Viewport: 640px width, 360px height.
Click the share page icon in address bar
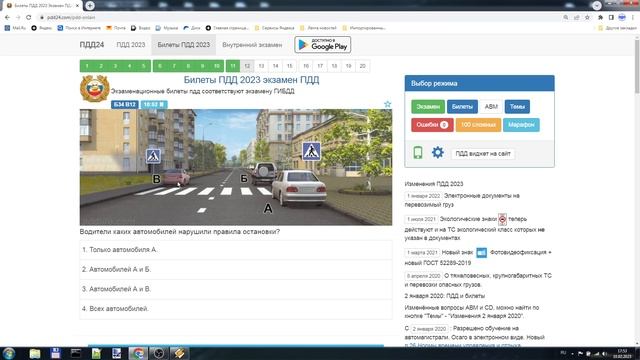576,18
